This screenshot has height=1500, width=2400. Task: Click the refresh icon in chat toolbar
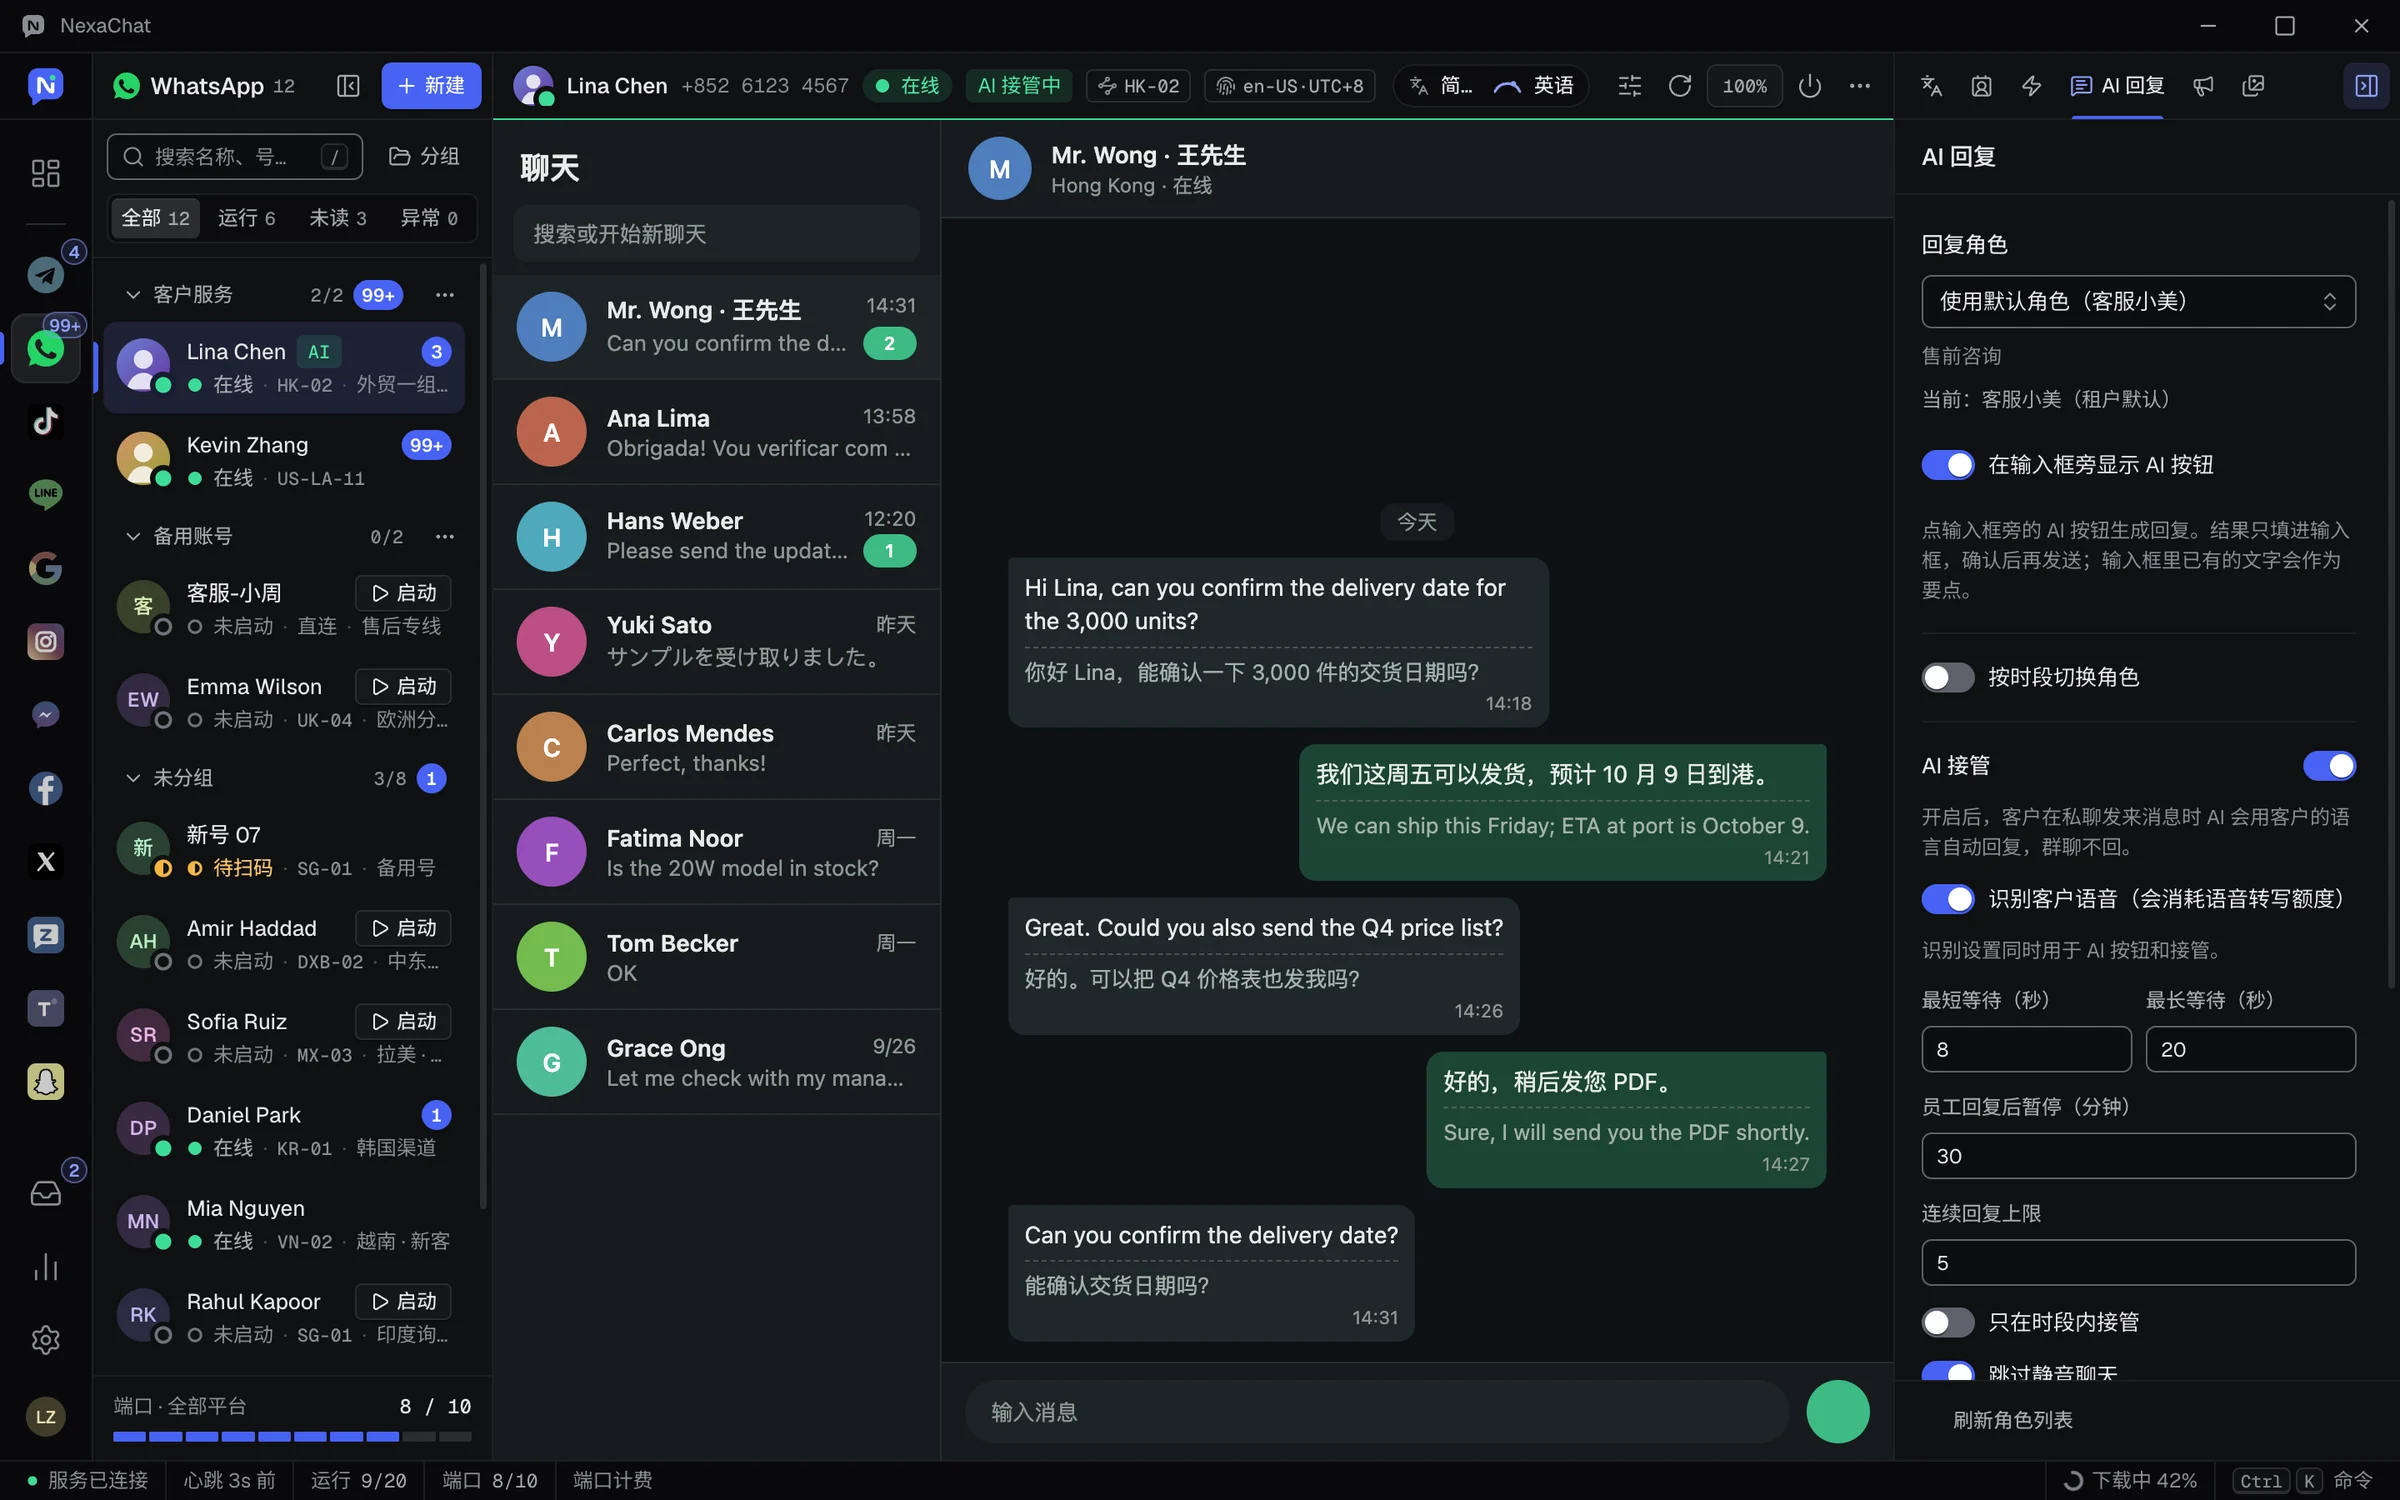(x=1680, y=86)
